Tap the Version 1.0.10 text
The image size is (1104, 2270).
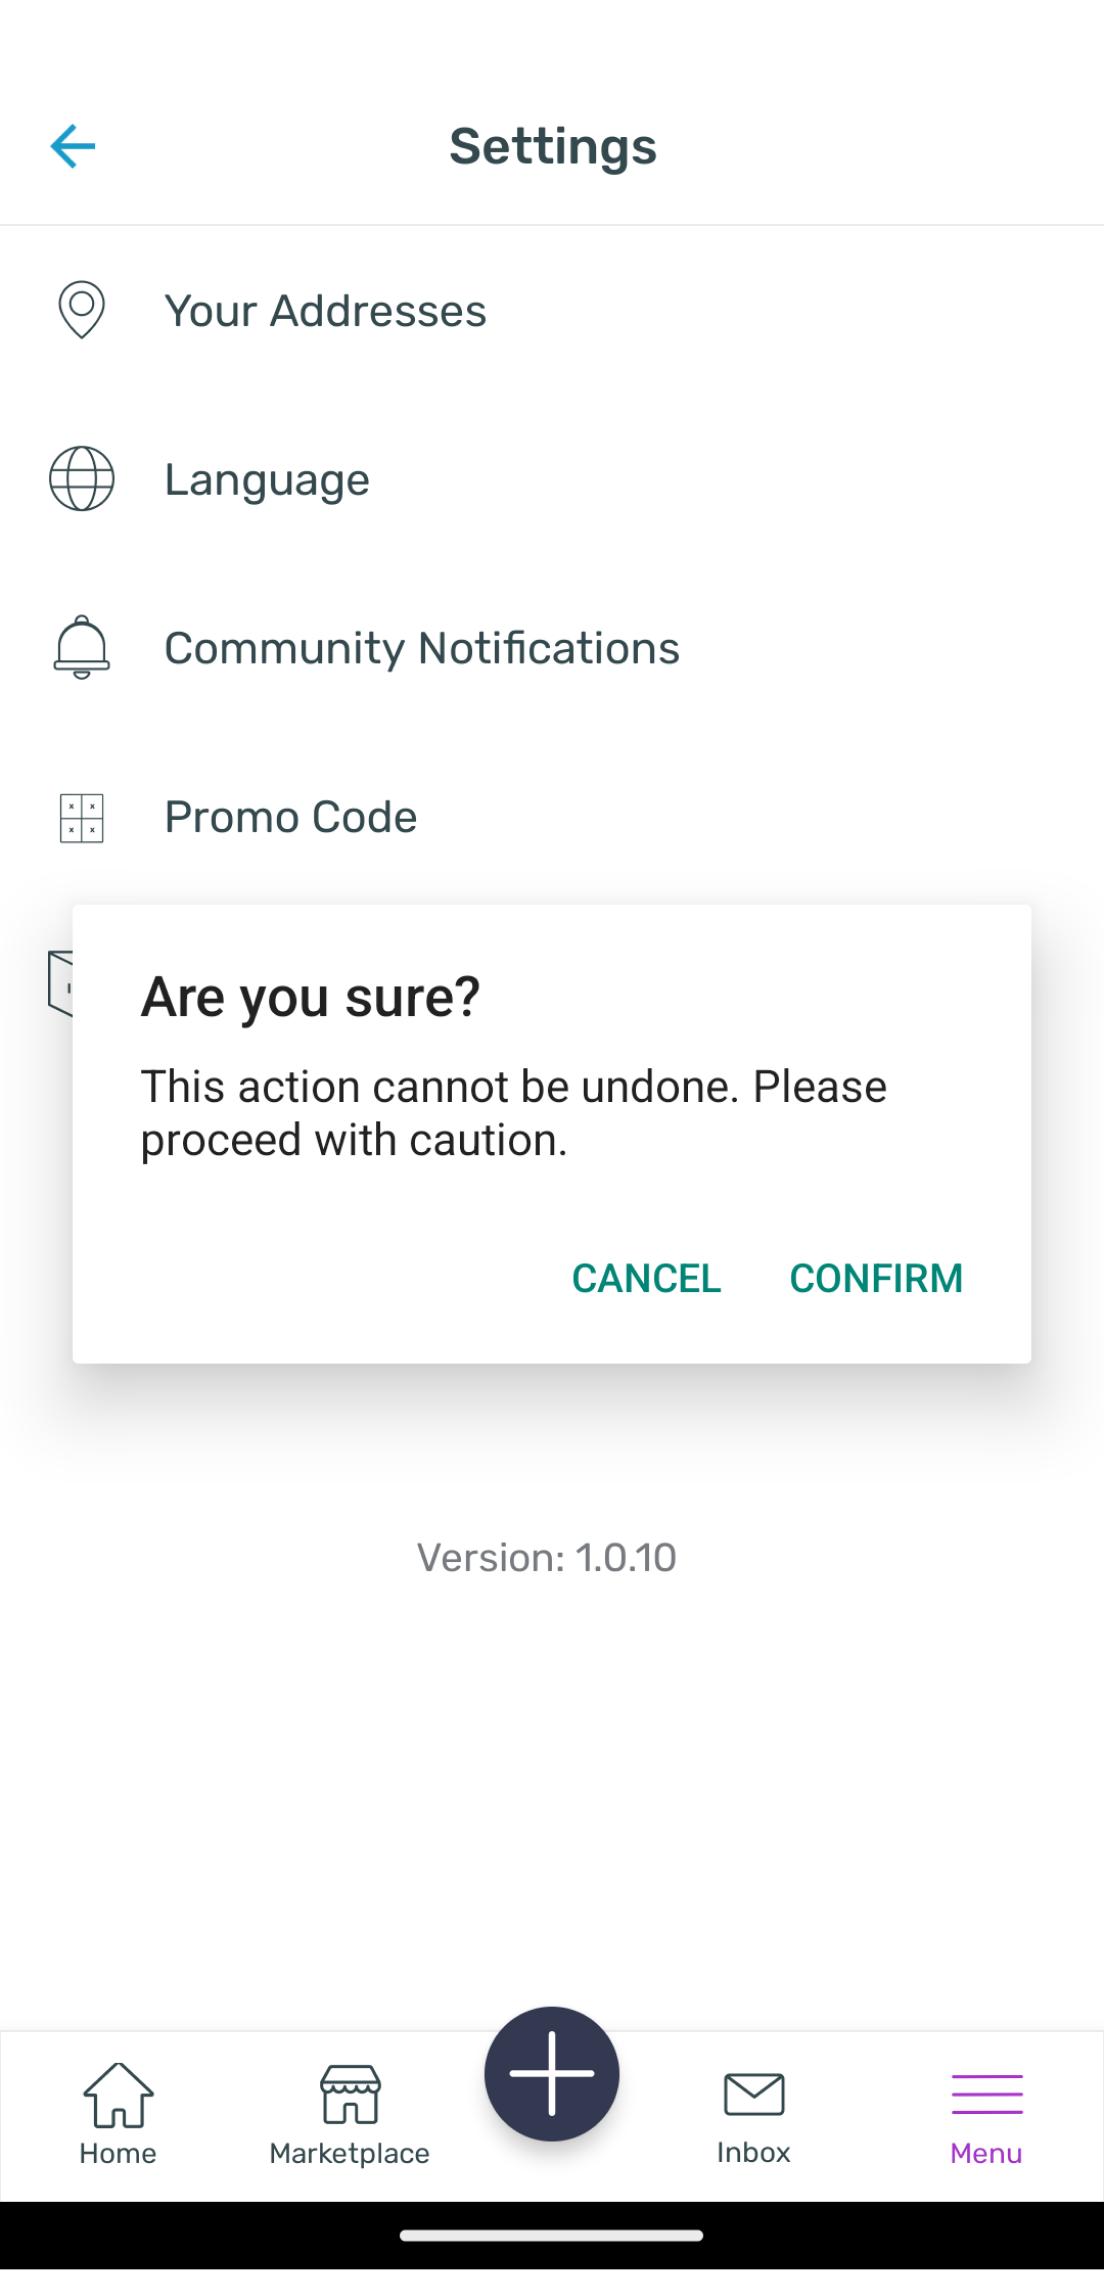[547, 1557]
